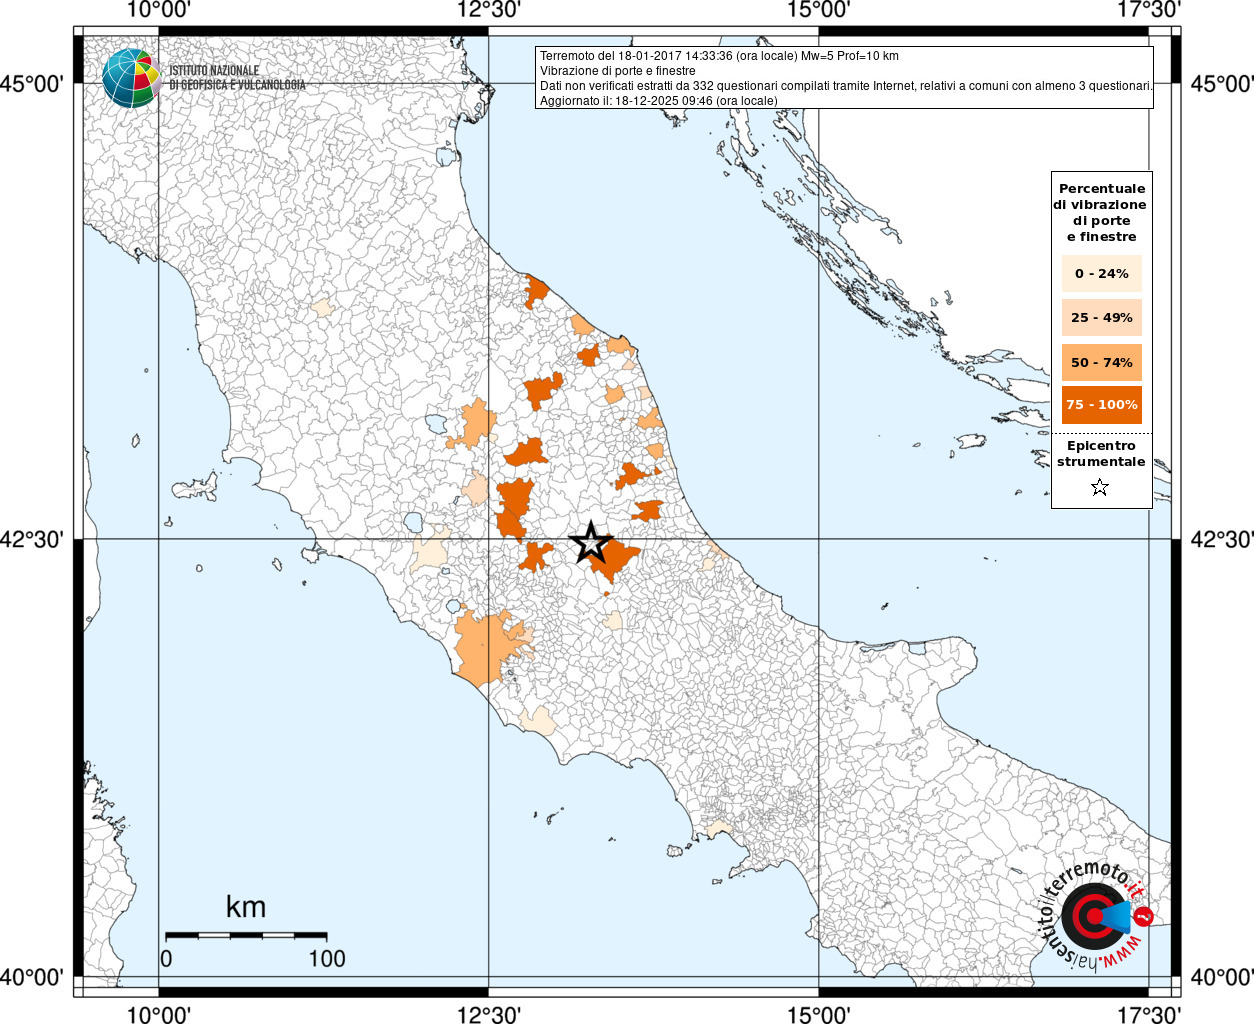Select the 50 - 74% legend swatch

[x=1101, y=362]
